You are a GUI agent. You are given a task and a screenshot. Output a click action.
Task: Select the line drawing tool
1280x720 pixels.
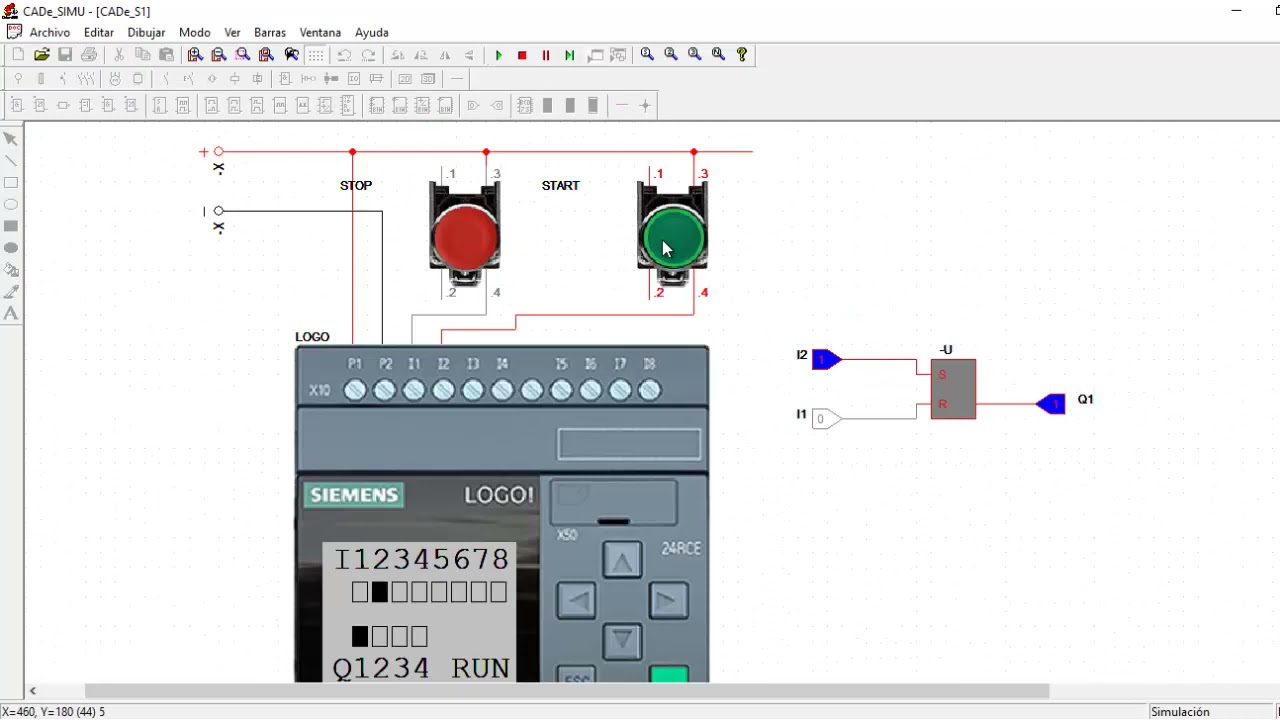(x=11, y=161)
